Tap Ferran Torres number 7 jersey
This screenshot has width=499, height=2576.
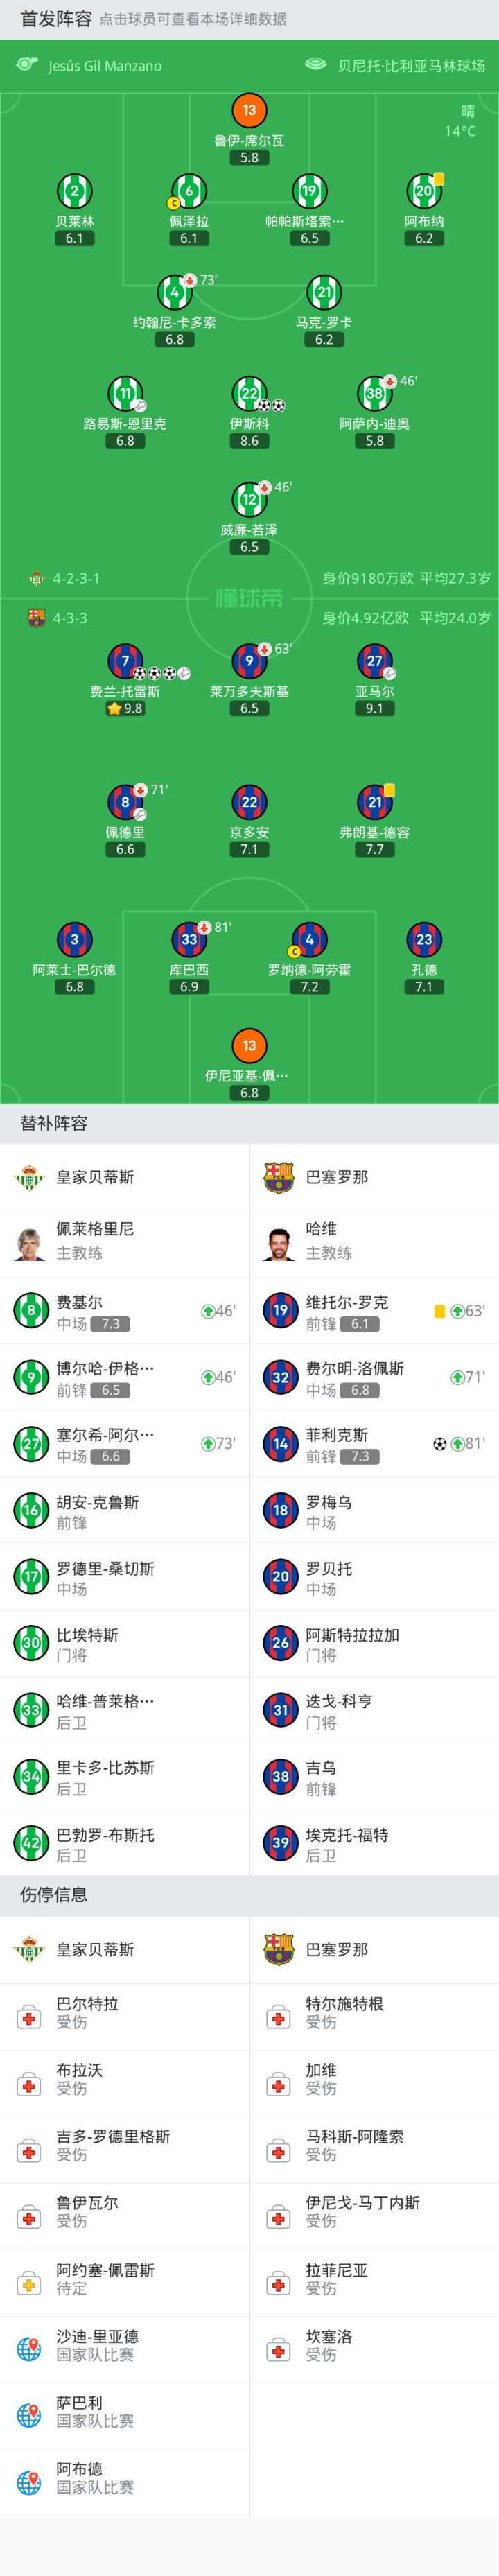point(125,661)
